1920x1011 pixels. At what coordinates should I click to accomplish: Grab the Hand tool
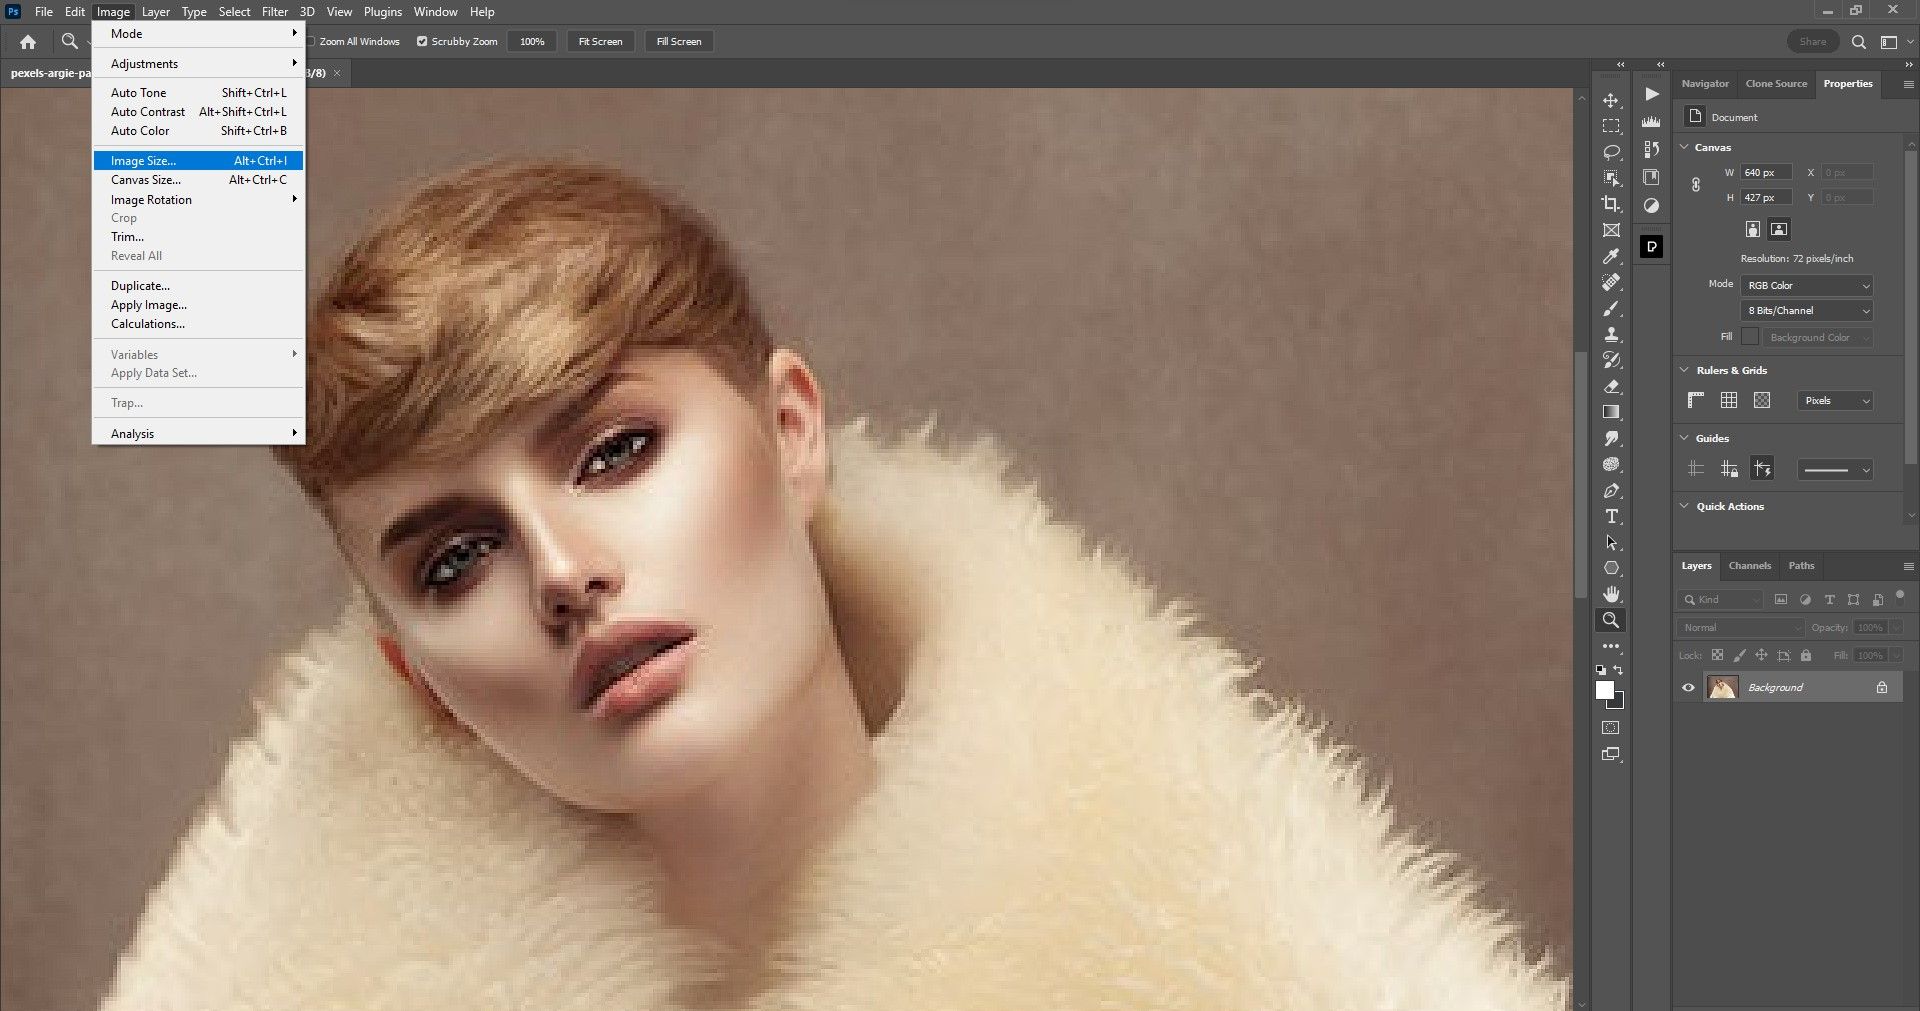1611,593
